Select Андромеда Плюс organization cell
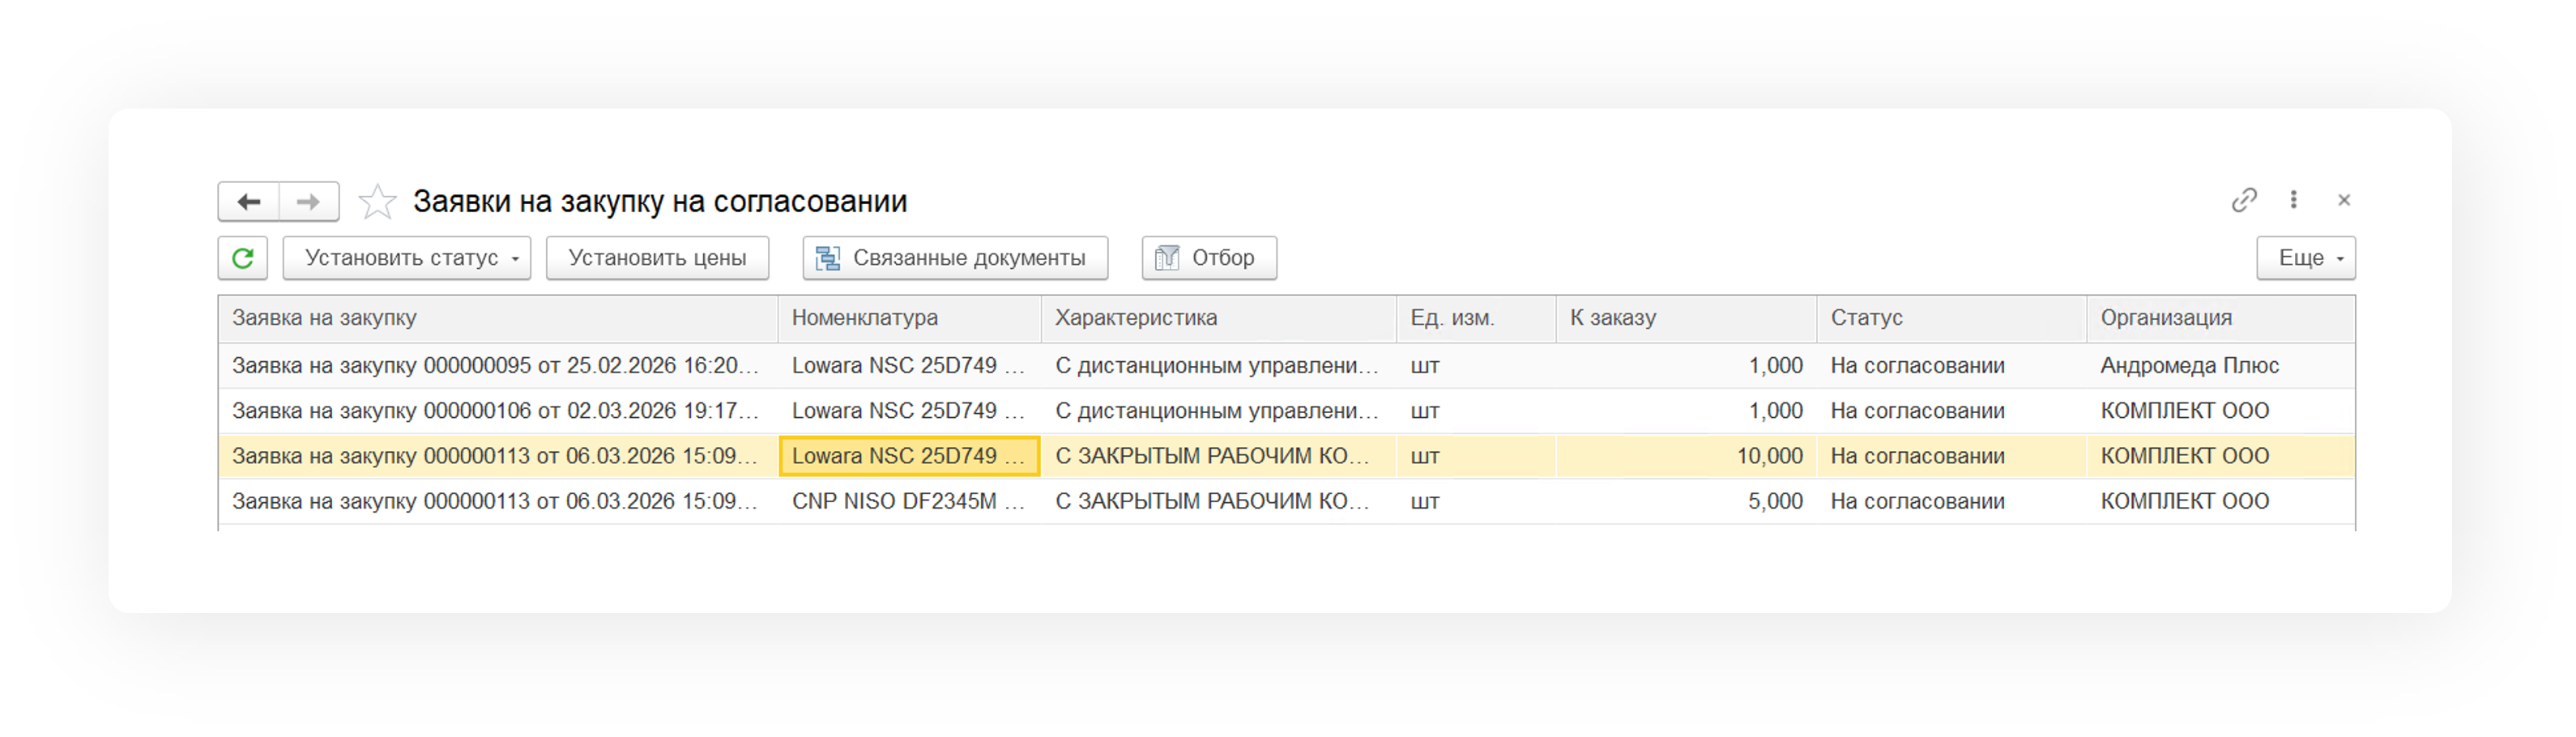This screenshot has height=737, width=2576. 2189,366
